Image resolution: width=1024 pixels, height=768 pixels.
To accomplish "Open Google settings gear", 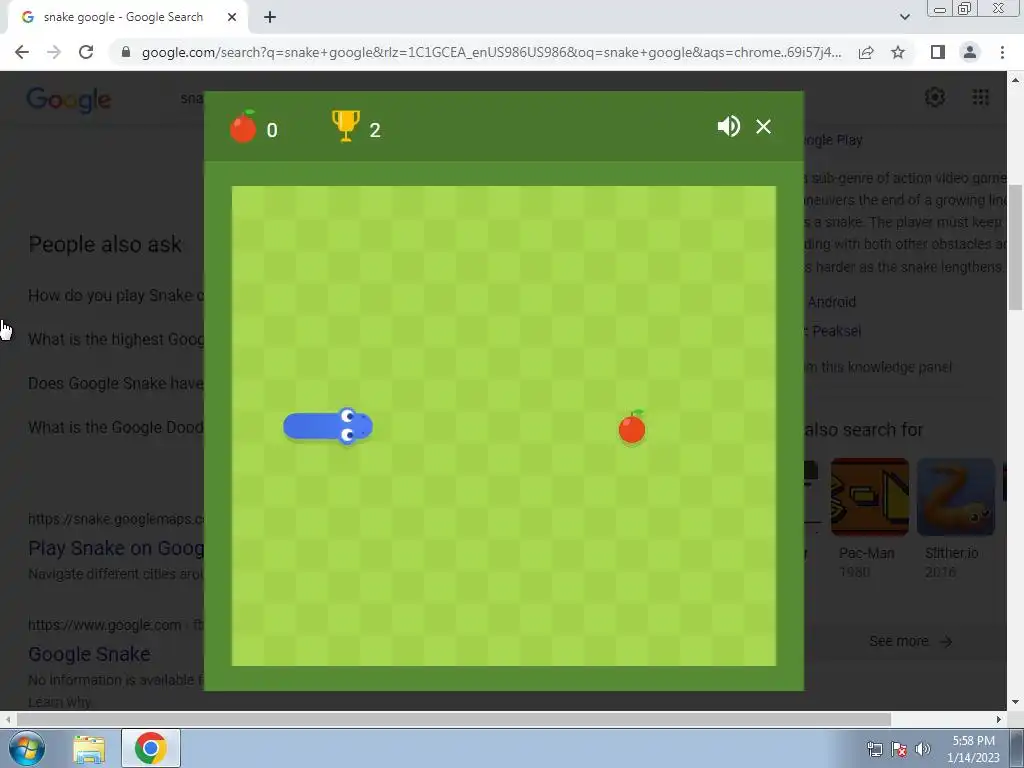I will point(935,97).
